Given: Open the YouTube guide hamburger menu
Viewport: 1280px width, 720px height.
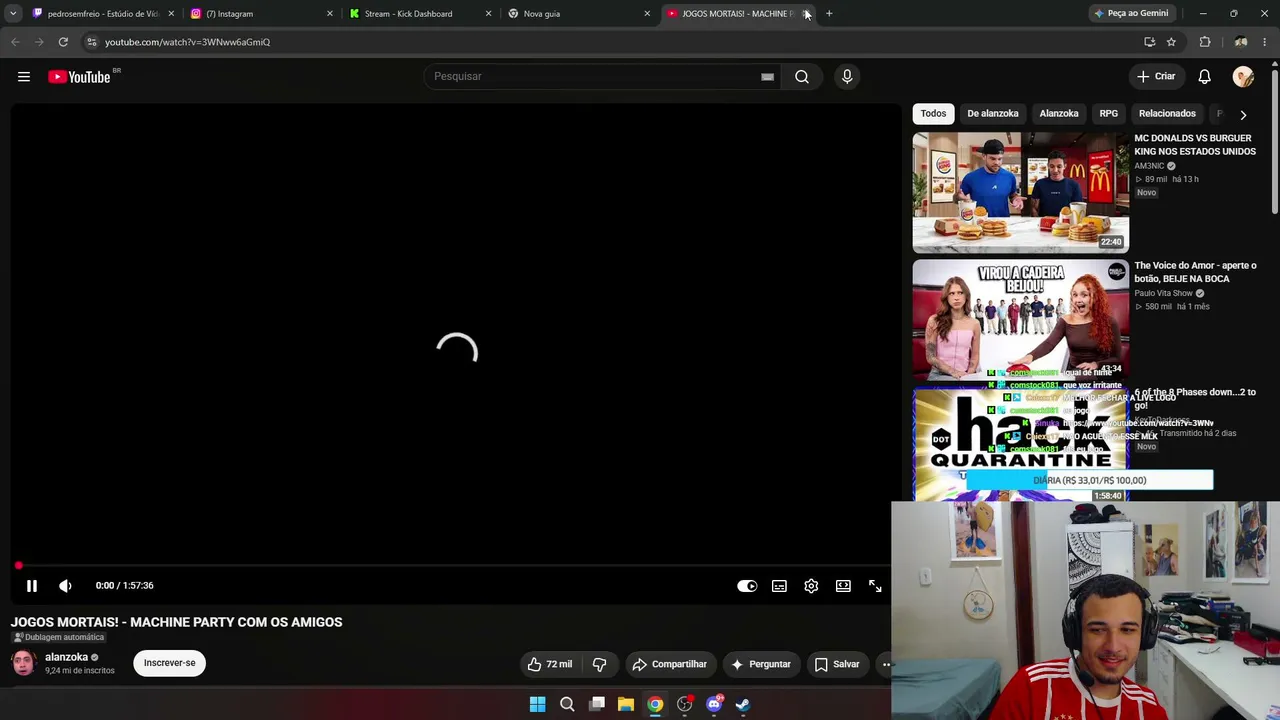Looking at the screenshot, I should [x=24, y=76].
